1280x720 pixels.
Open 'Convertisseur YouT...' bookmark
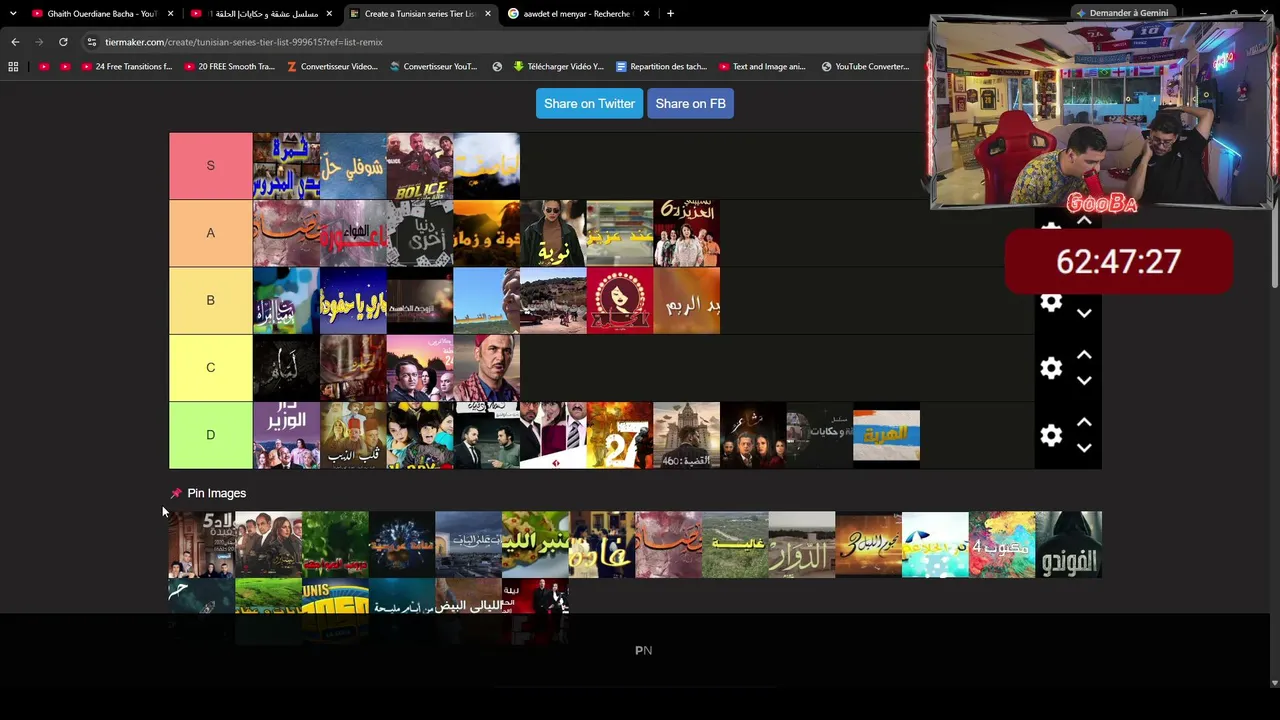434,67
